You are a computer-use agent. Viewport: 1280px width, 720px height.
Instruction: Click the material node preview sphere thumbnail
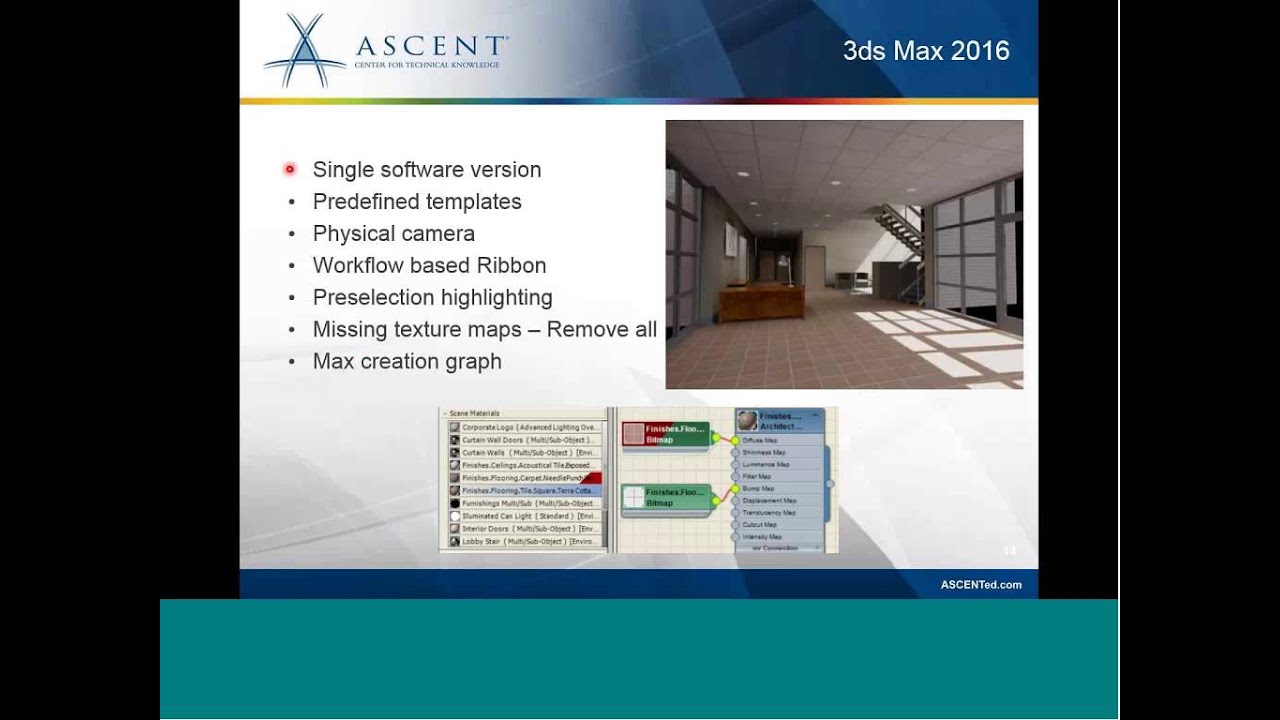click(x=747, y=421)
